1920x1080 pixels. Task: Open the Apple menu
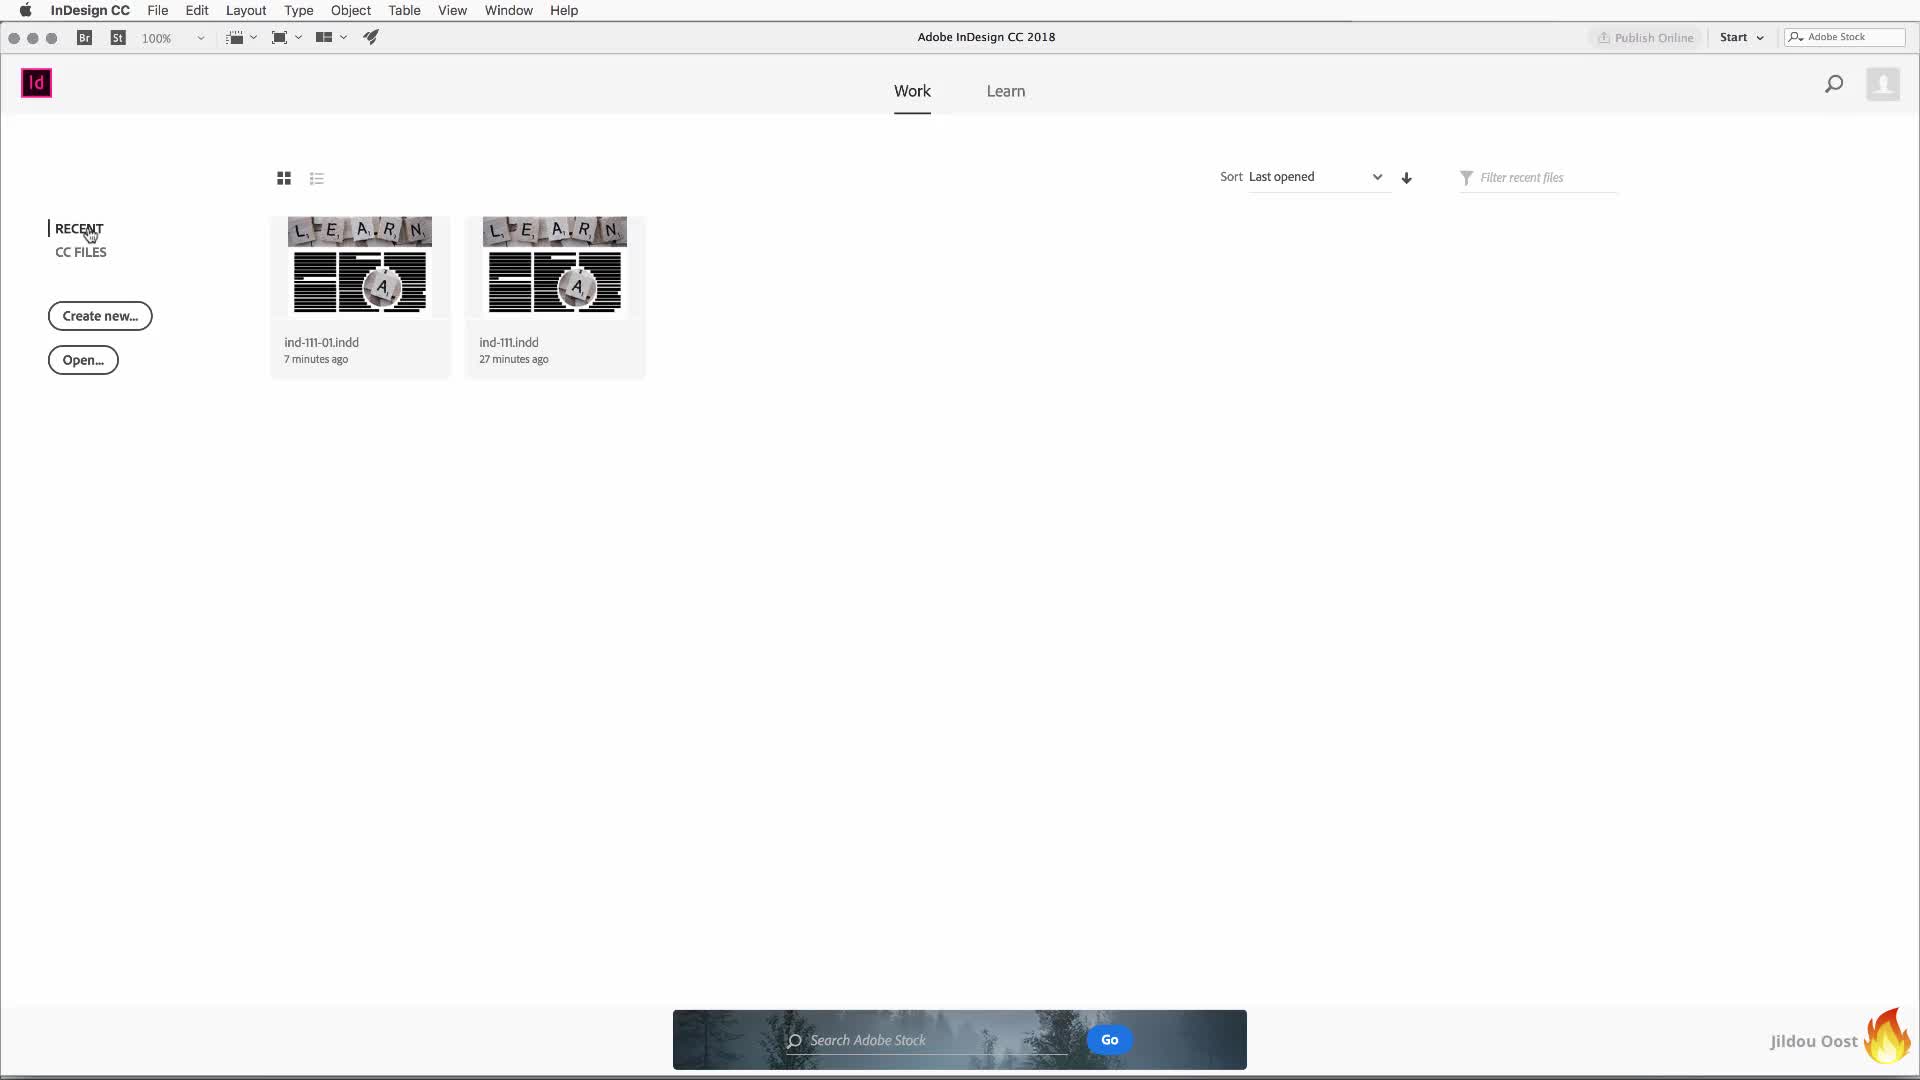point(25,10)
